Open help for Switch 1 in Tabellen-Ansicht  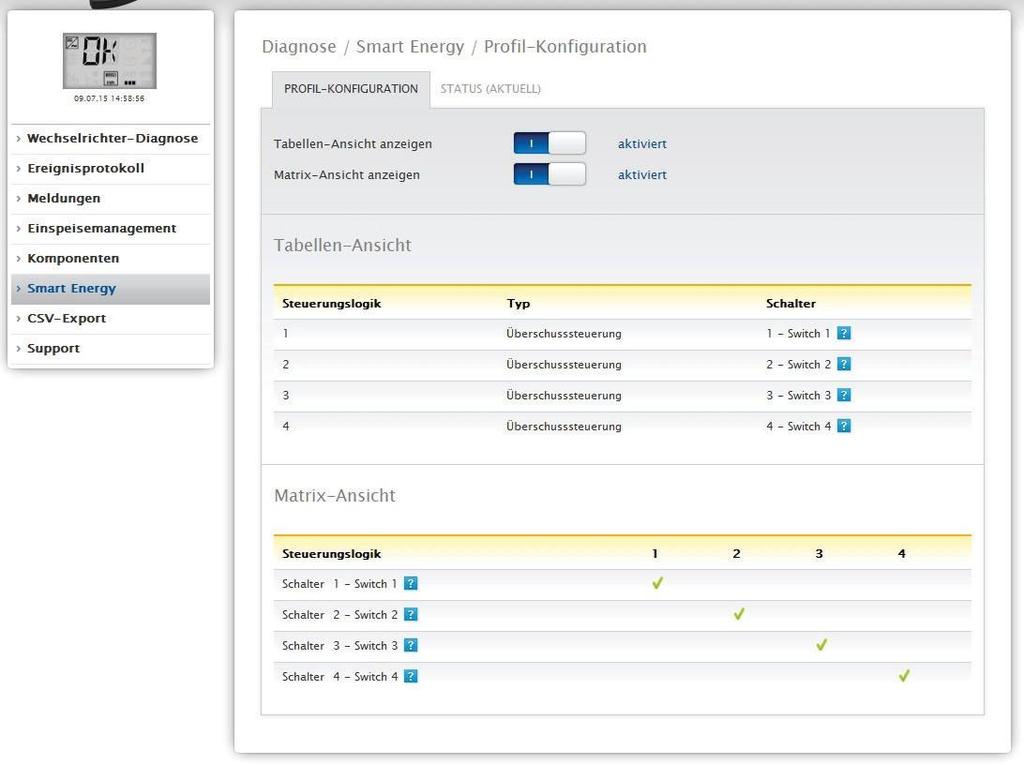pos(844,333)
